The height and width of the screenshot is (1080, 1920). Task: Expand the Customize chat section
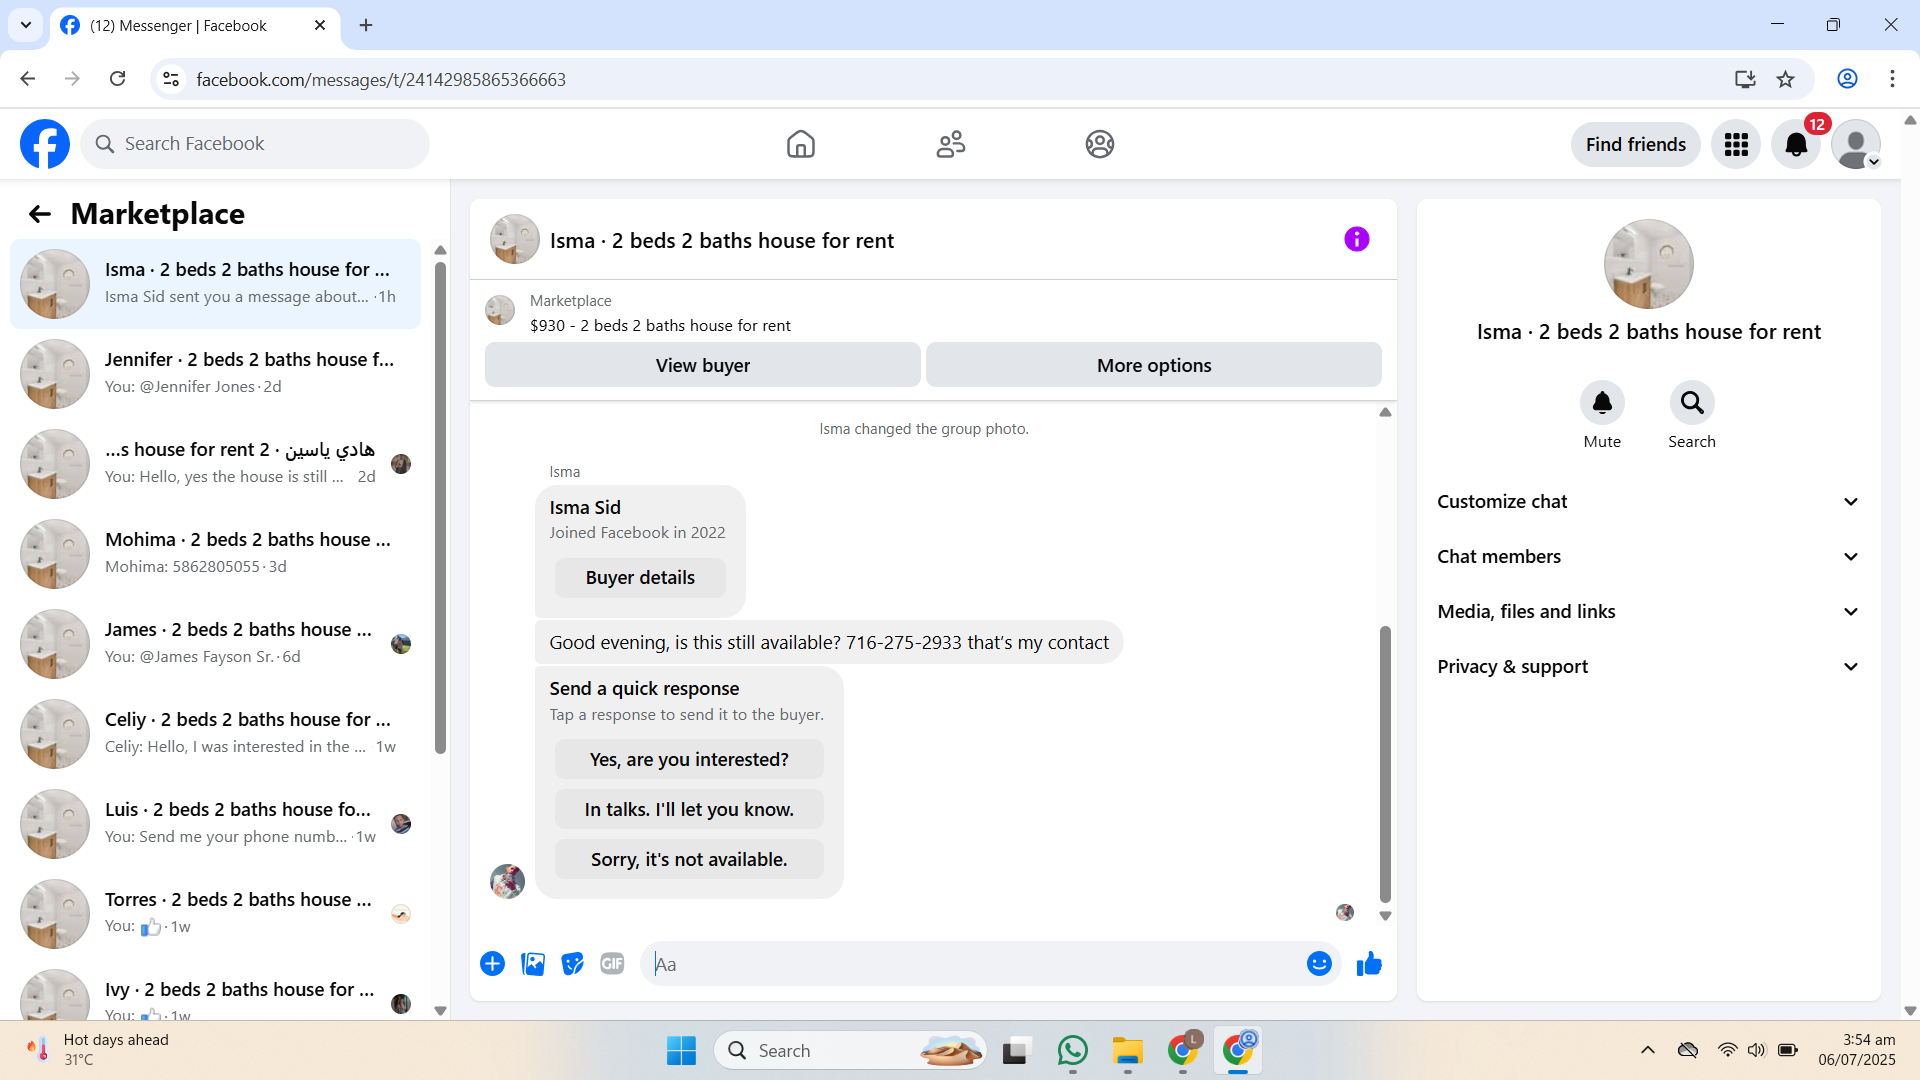click(1648, 501)
